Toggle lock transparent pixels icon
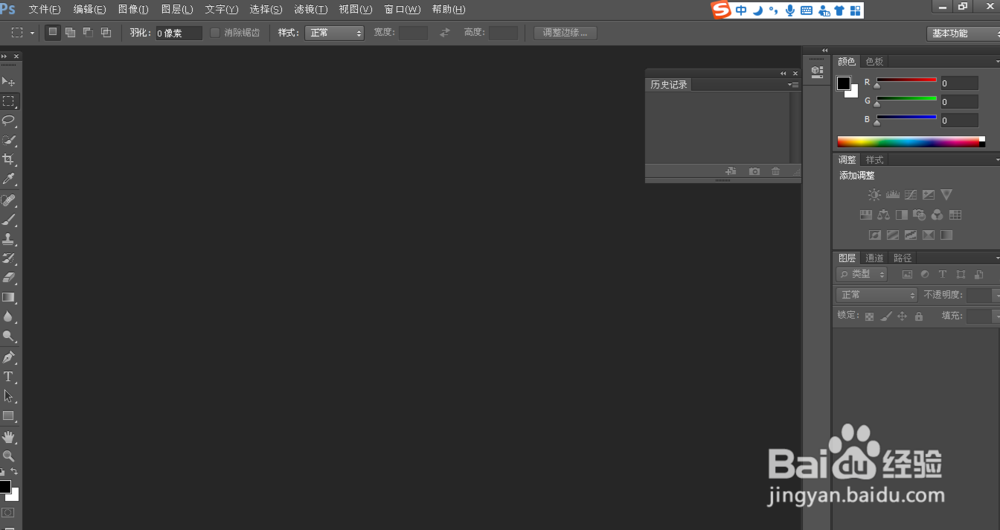 [869, 316]
